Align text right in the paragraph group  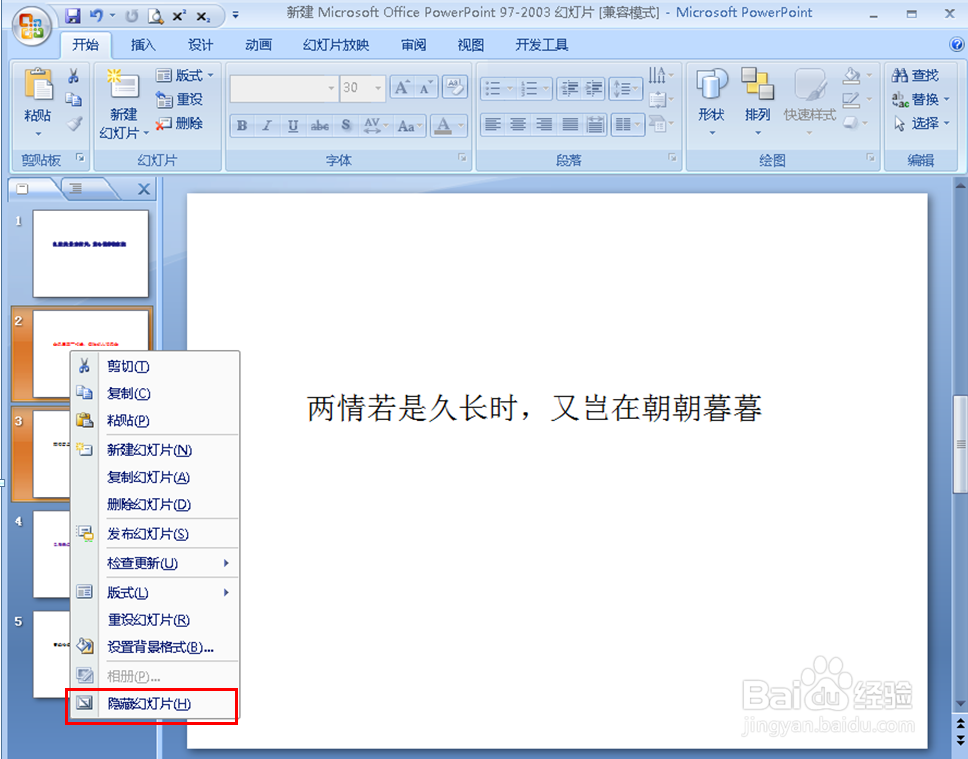[544, 125]
